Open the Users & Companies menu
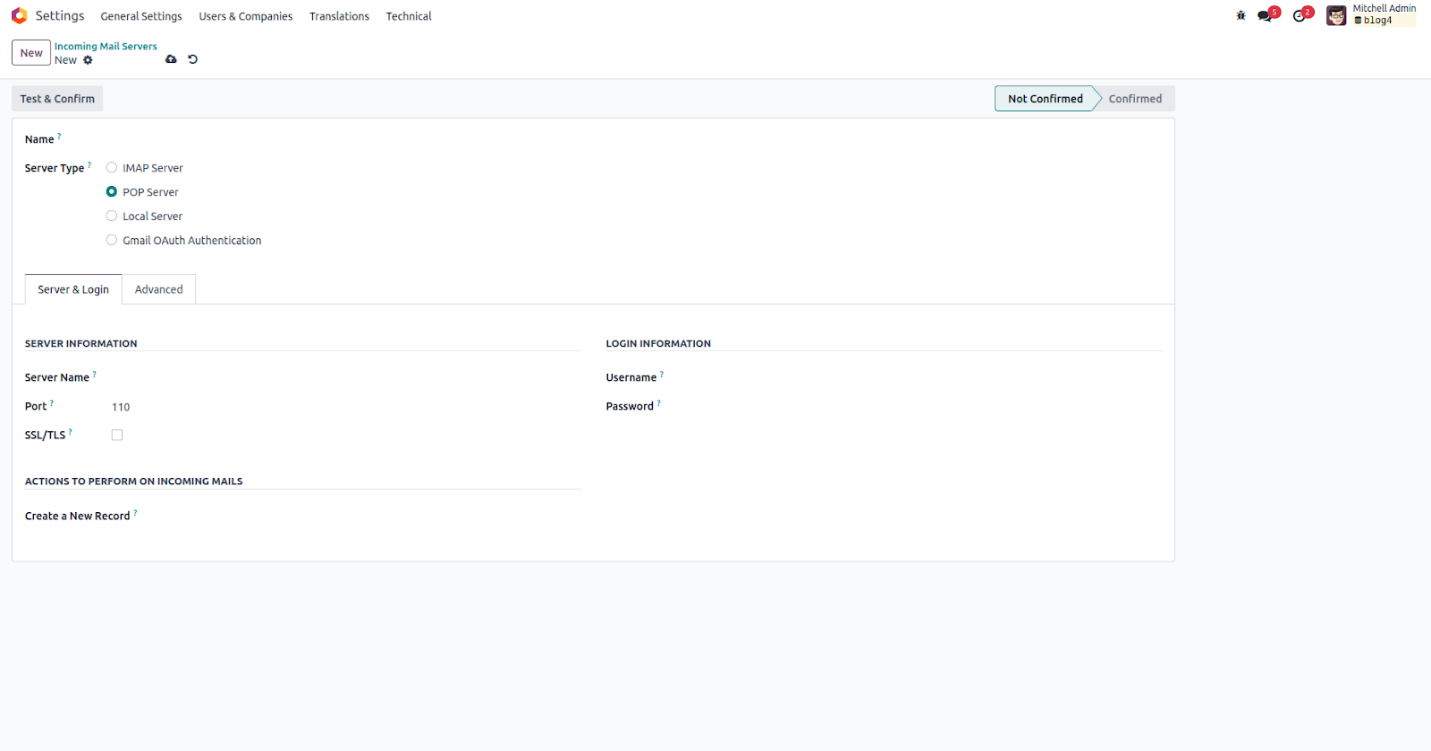Viewport: 1431px width, 751px height. point(246,16)
